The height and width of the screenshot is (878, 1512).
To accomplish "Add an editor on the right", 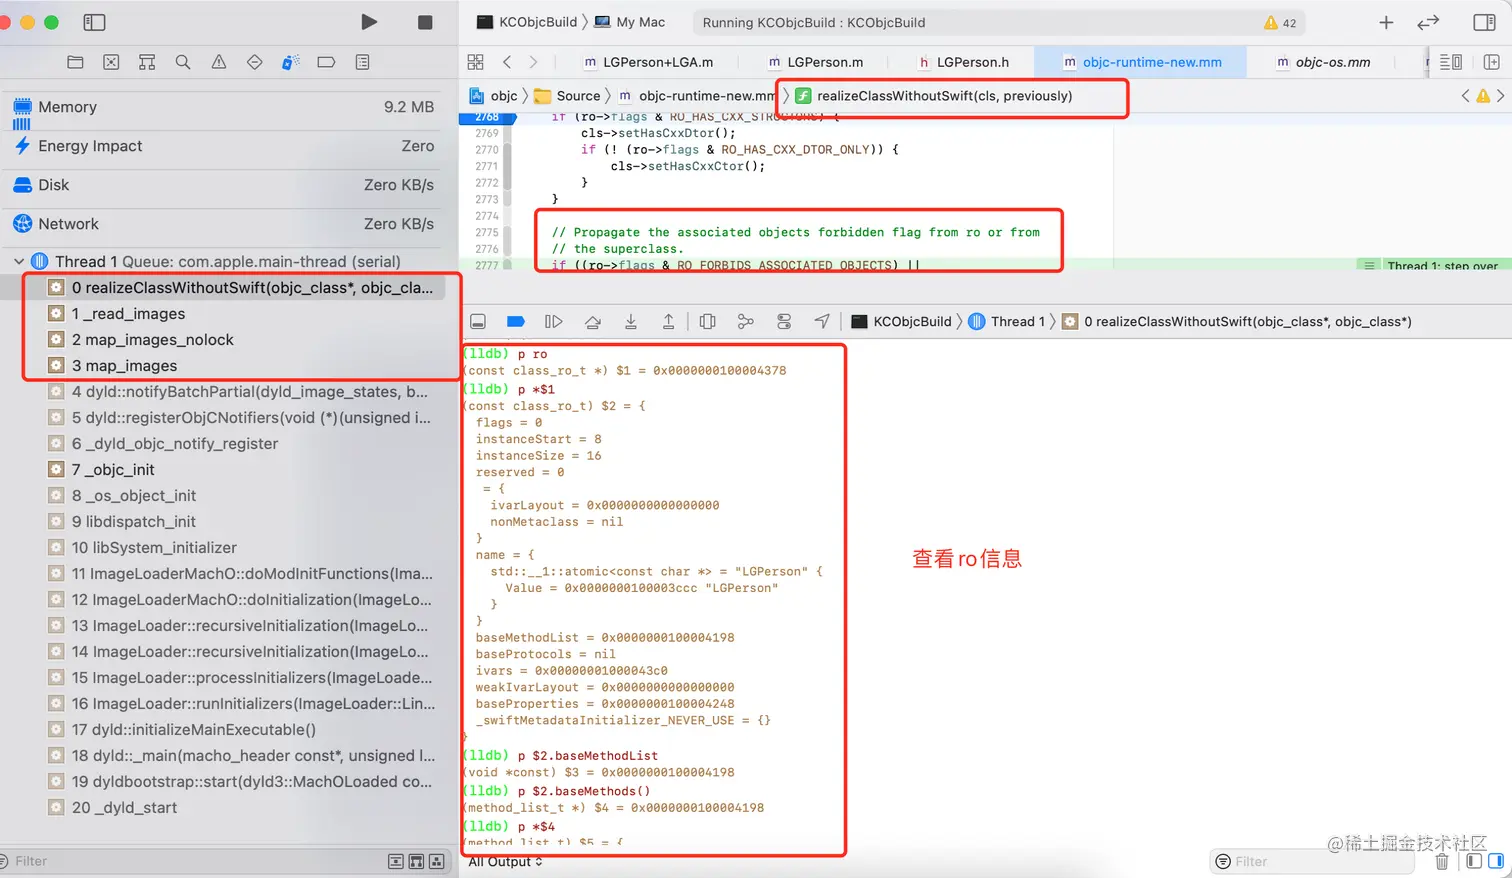I will (x=1491, y=62).
